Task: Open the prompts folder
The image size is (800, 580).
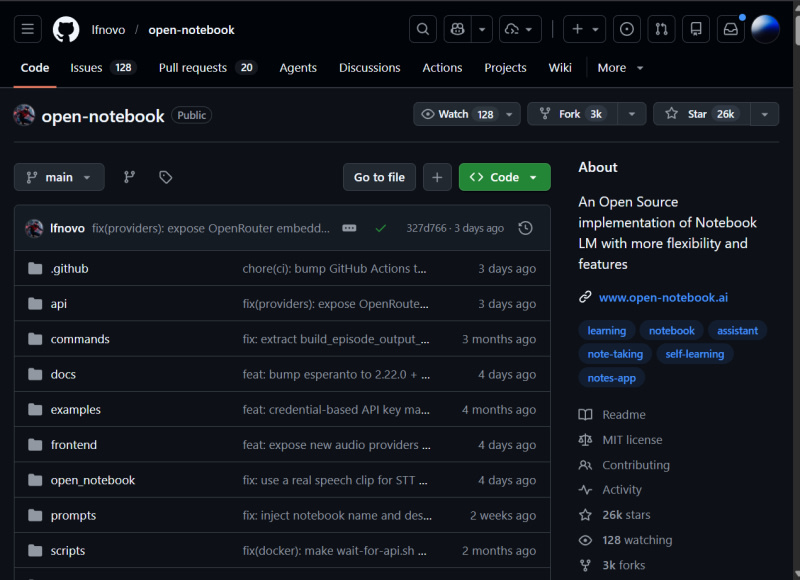Action: (73, 515)
